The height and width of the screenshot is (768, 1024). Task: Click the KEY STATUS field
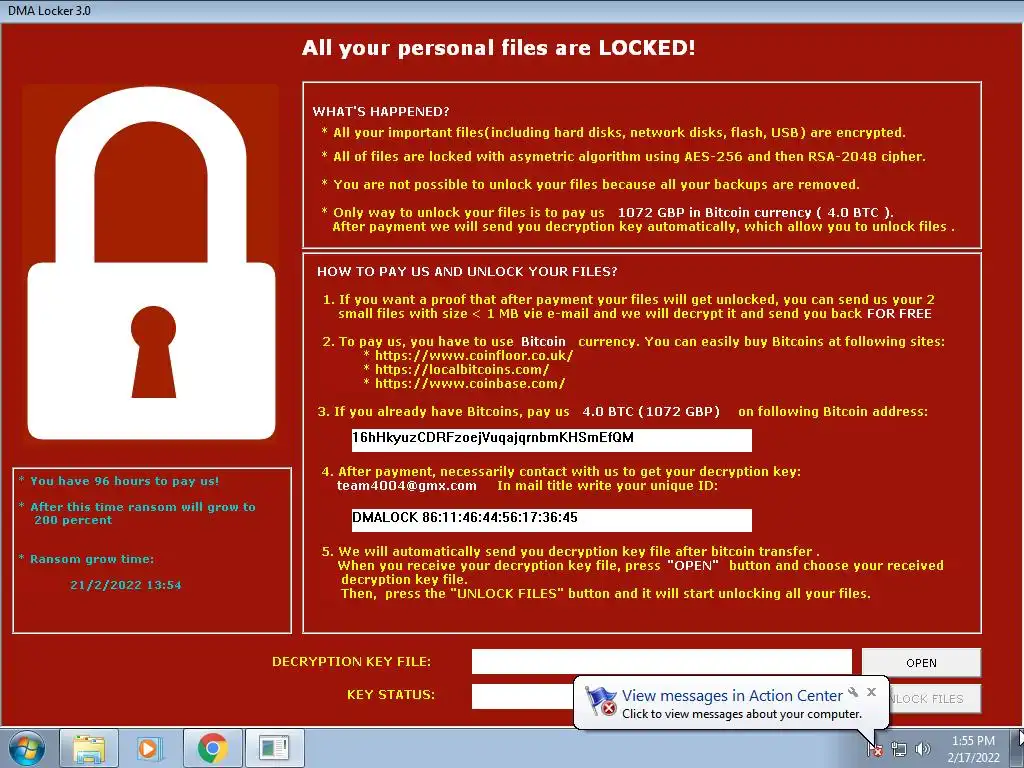522,696
